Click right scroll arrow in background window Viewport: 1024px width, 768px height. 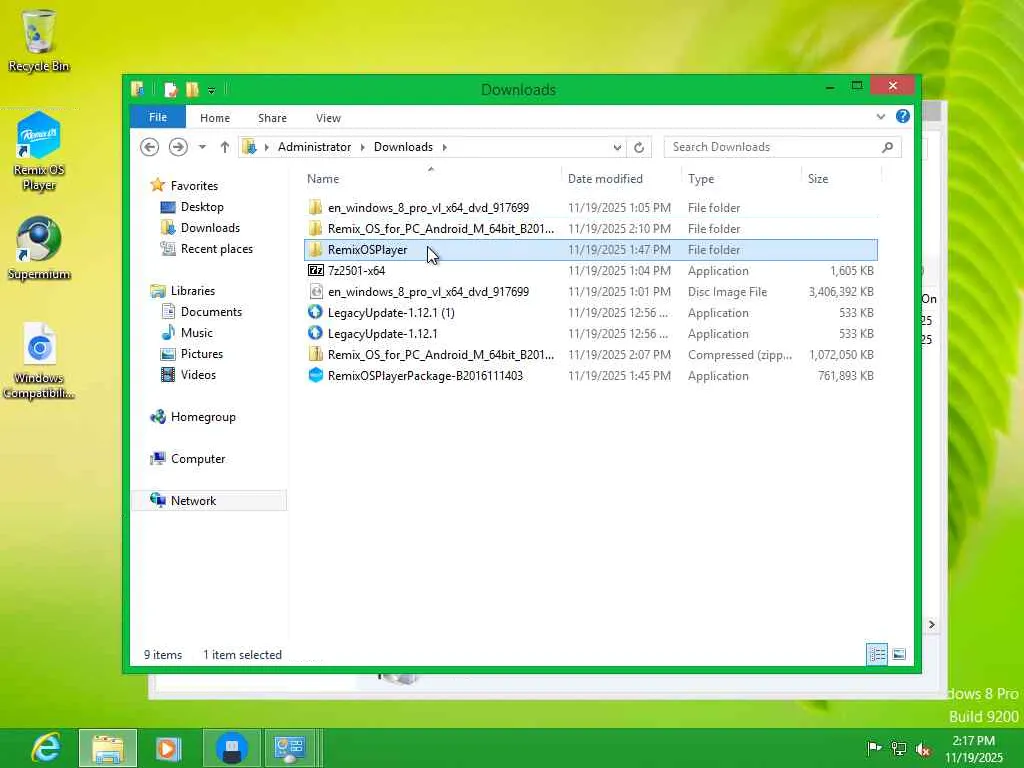click(932, 624)
